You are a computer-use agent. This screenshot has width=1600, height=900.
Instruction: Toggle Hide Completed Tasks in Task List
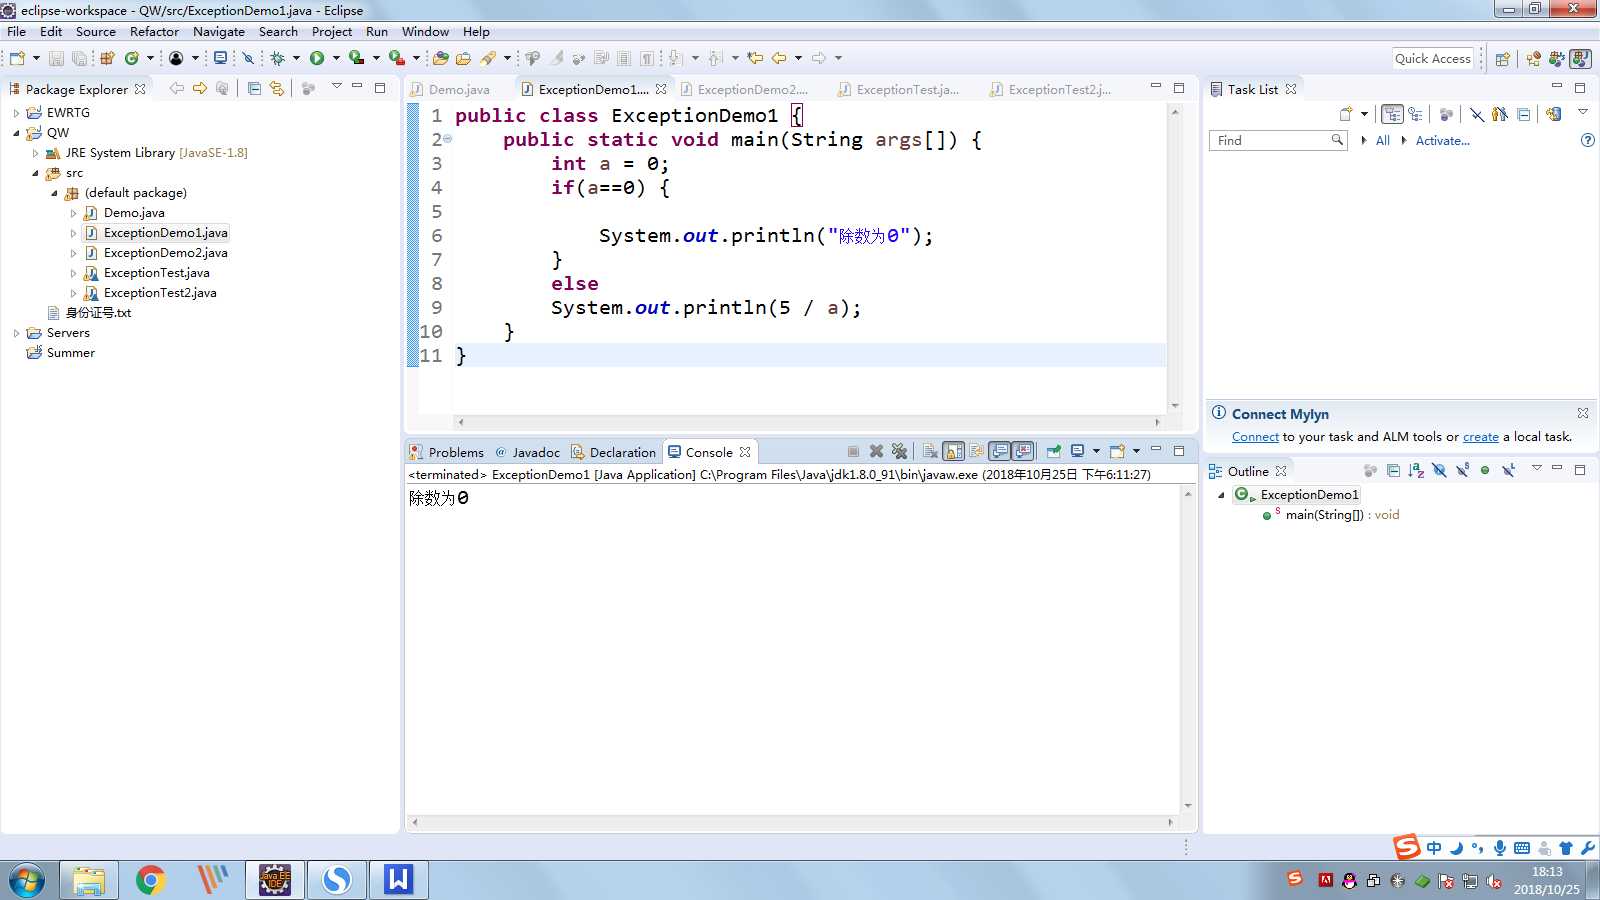[1478, 113]
